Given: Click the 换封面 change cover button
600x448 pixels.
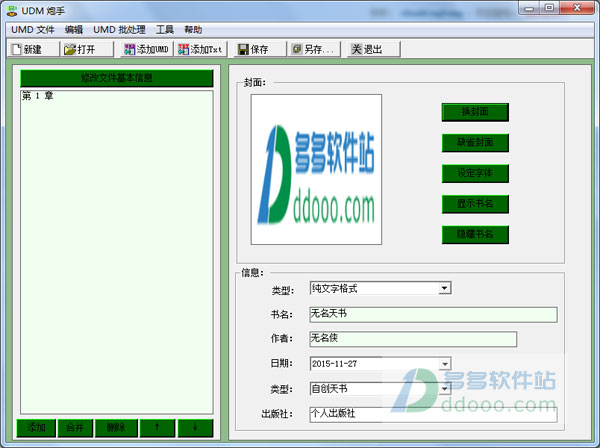Looking at the screenshot, I should click(x=475, y=112).
